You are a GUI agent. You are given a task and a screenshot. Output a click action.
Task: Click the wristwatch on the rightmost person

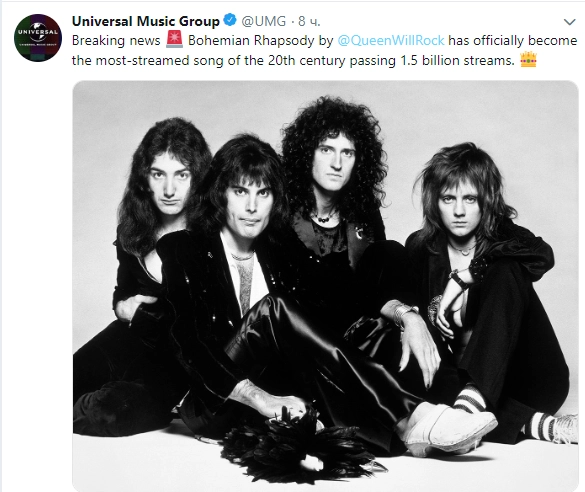pos(459,279)
